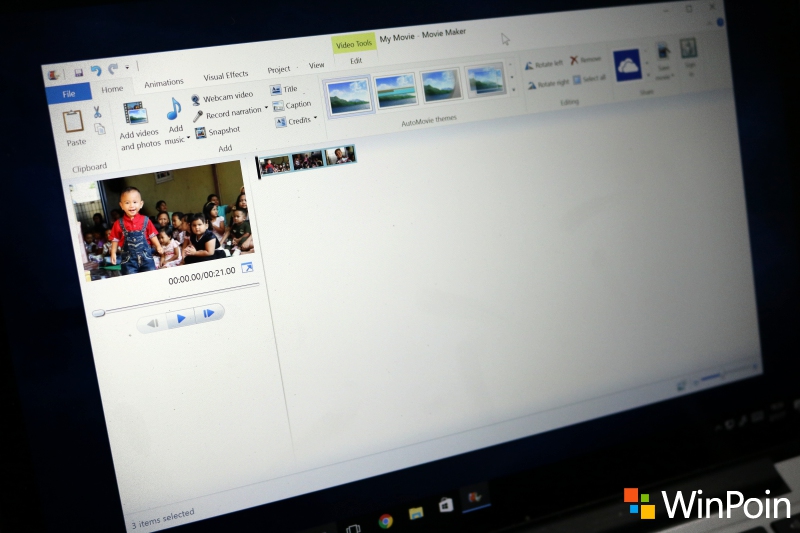This screenshot has height=533, width=800.
Task: Select fourth AutoMovie theme thumbnail
Action: click(x=485, y=79)
